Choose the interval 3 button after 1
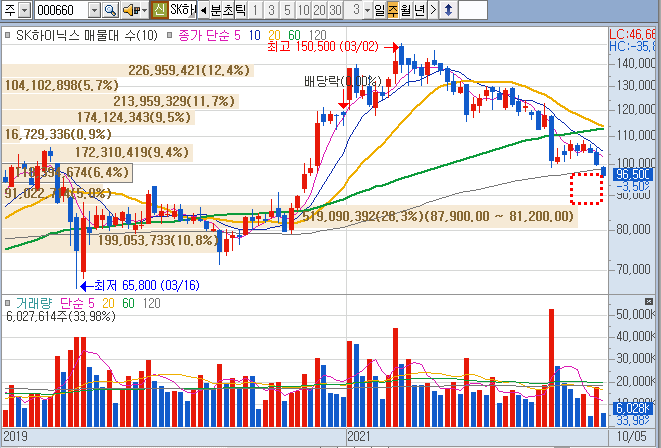Screen dimensions: 661x448 [x=271, y=10]
